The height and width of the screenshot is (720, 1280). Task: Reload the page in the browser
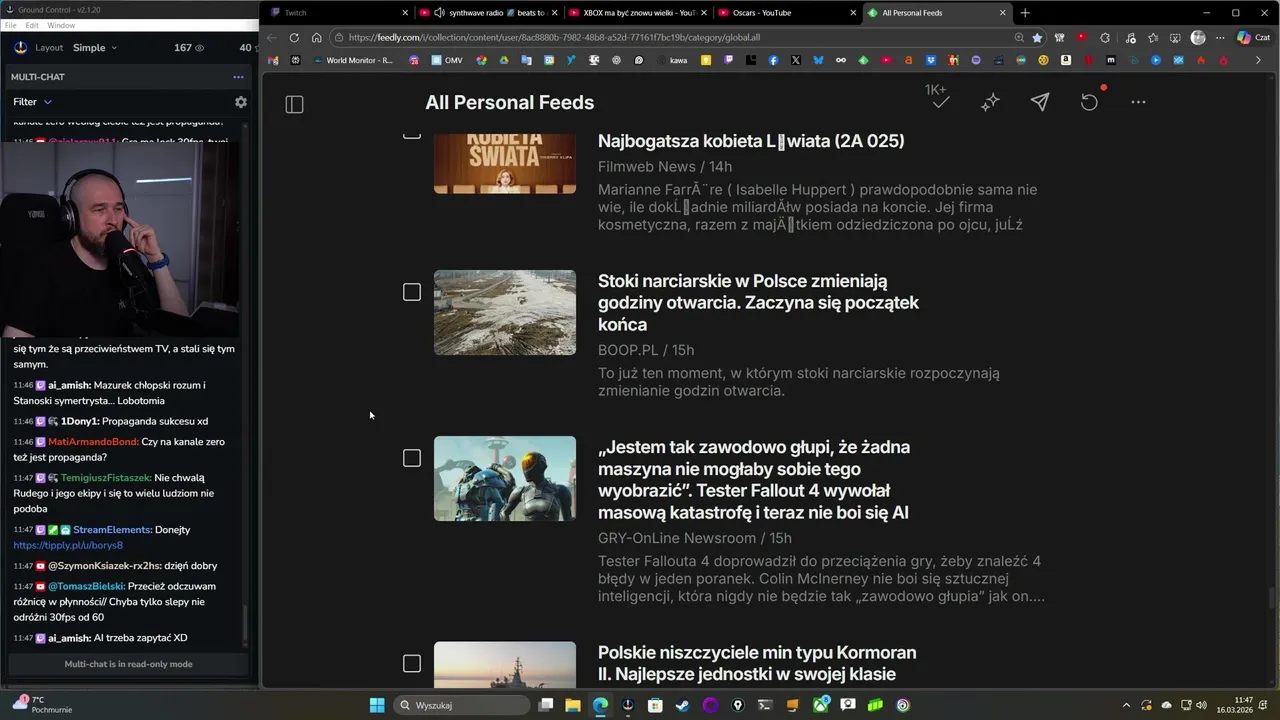coord(294,38)
